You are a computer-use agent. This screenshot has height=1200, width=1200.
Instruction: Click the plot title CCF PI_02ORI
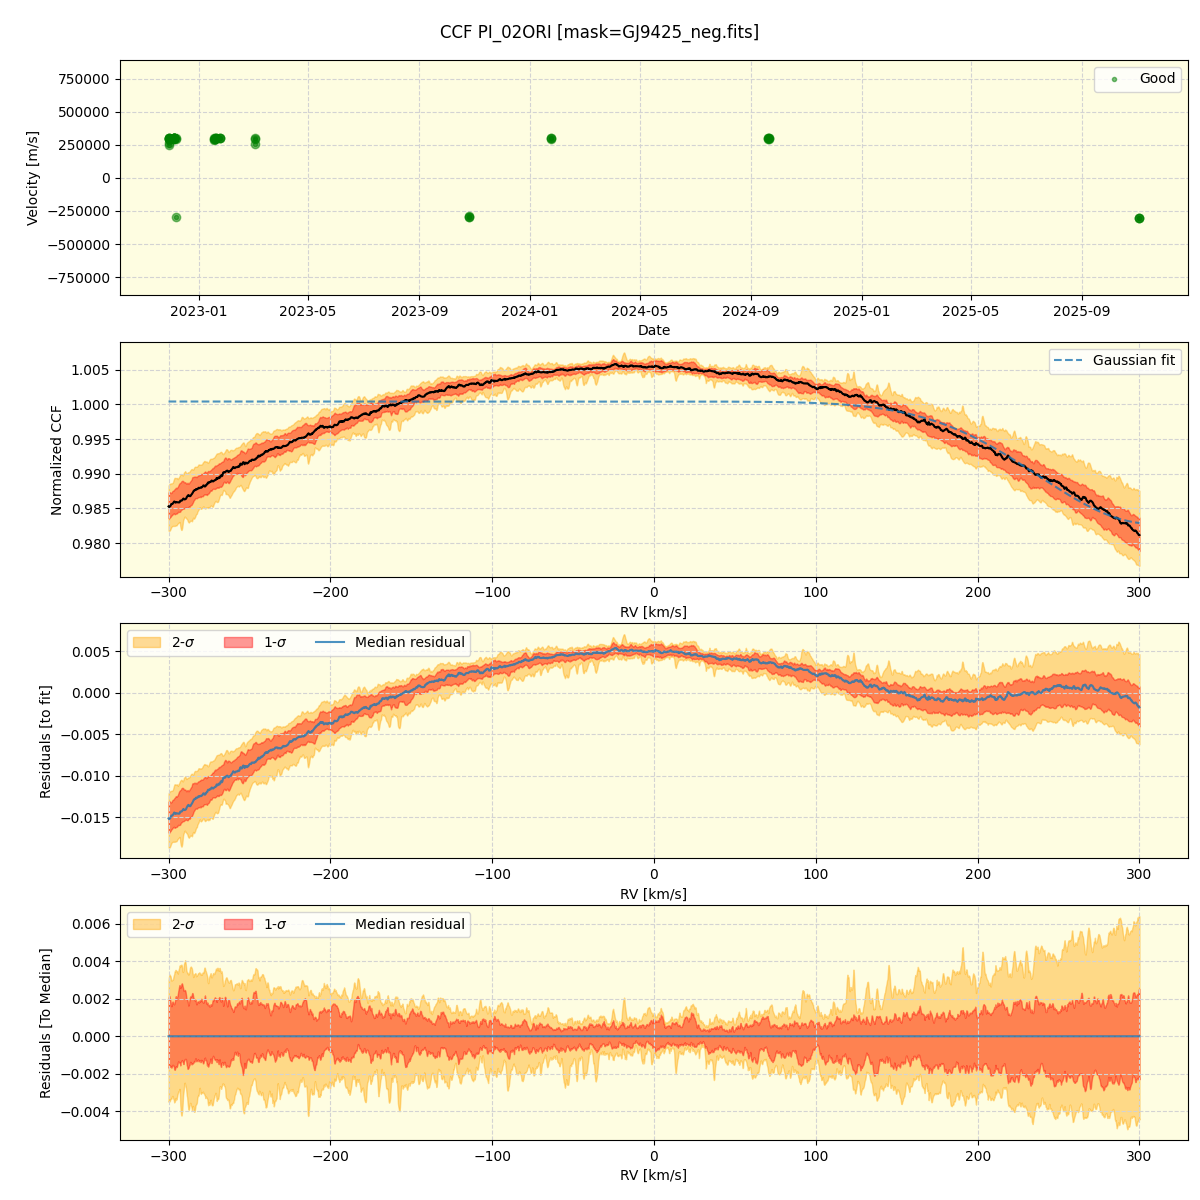point(599,32)
